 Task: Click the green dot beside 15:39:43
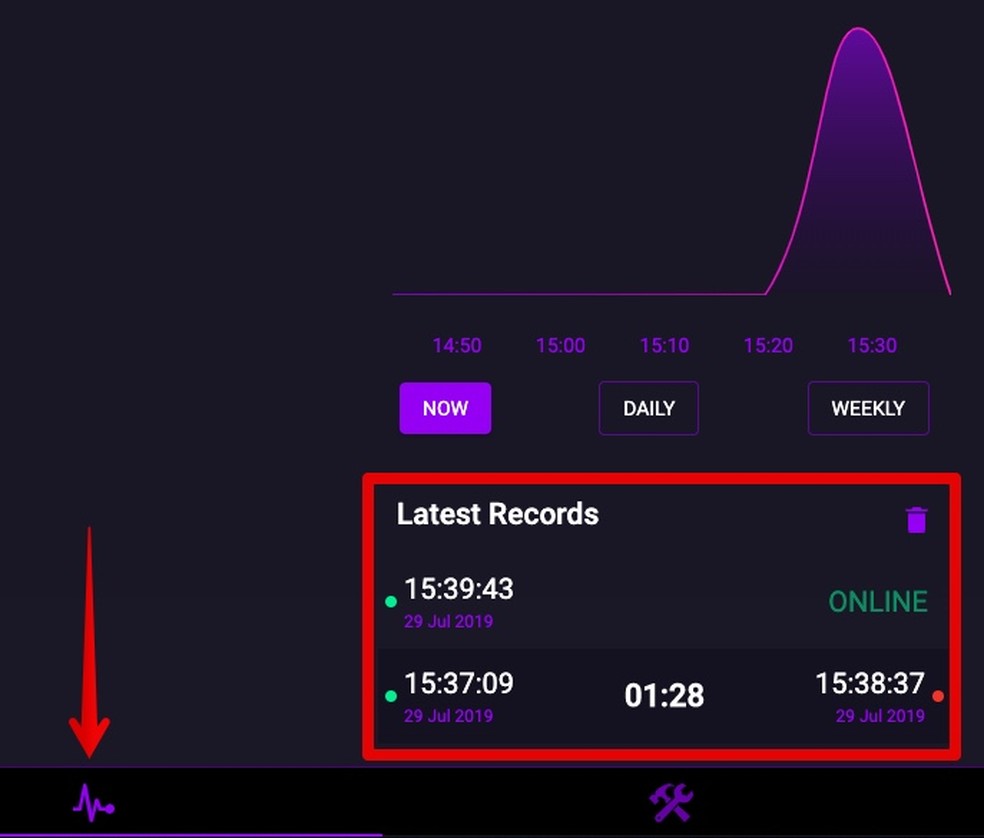391,602
